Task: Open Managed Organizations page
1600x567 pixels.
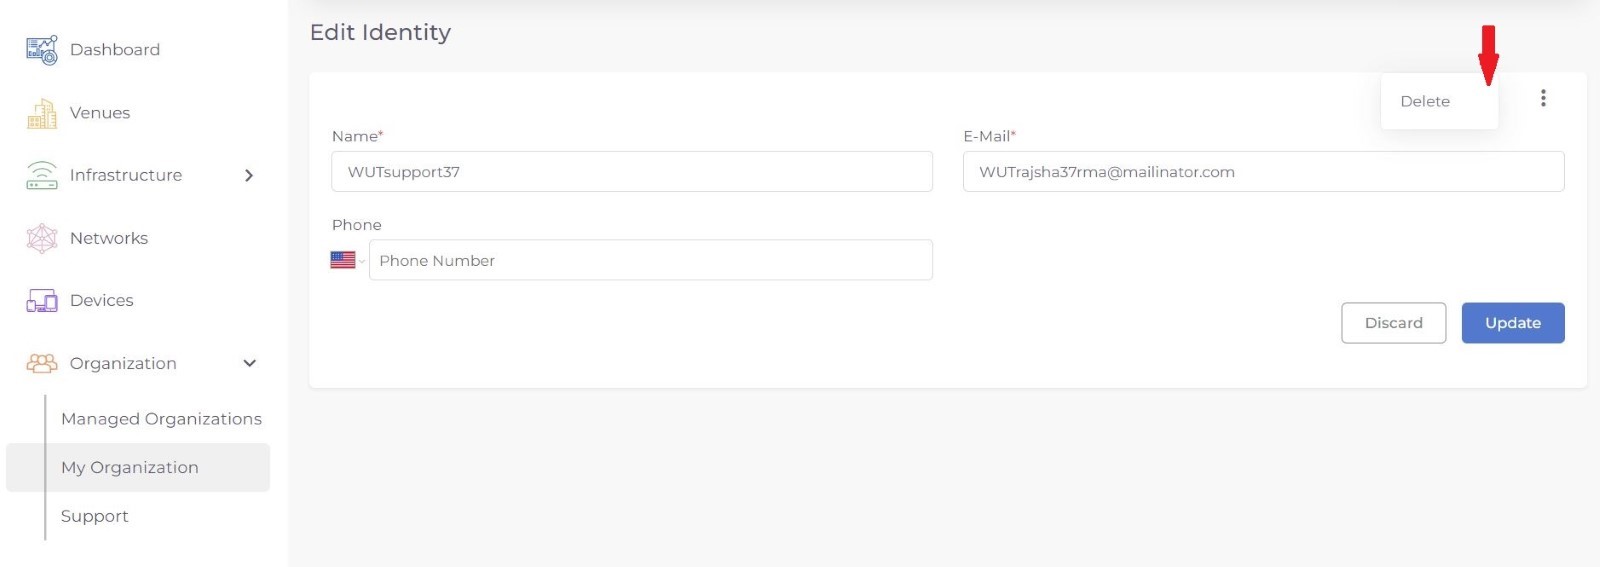Action: (161, 419)
